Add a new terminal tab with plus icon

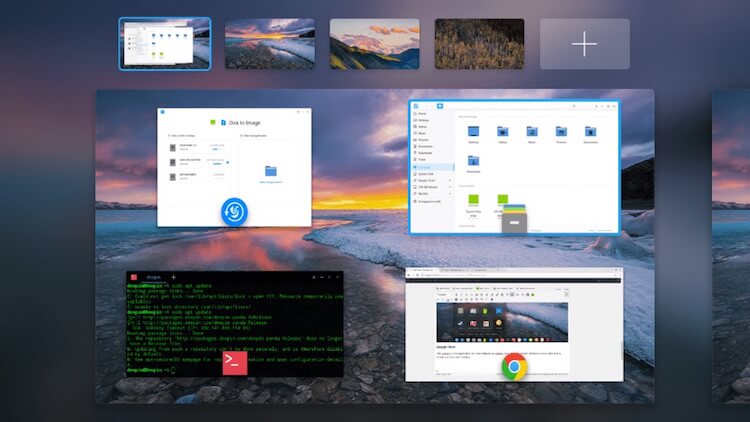[174, 277]
